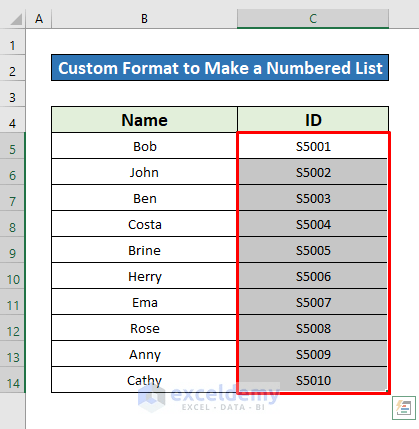Viewport: 419px width, 429px height.
Task: Select column B header
Action: (144, 19)
